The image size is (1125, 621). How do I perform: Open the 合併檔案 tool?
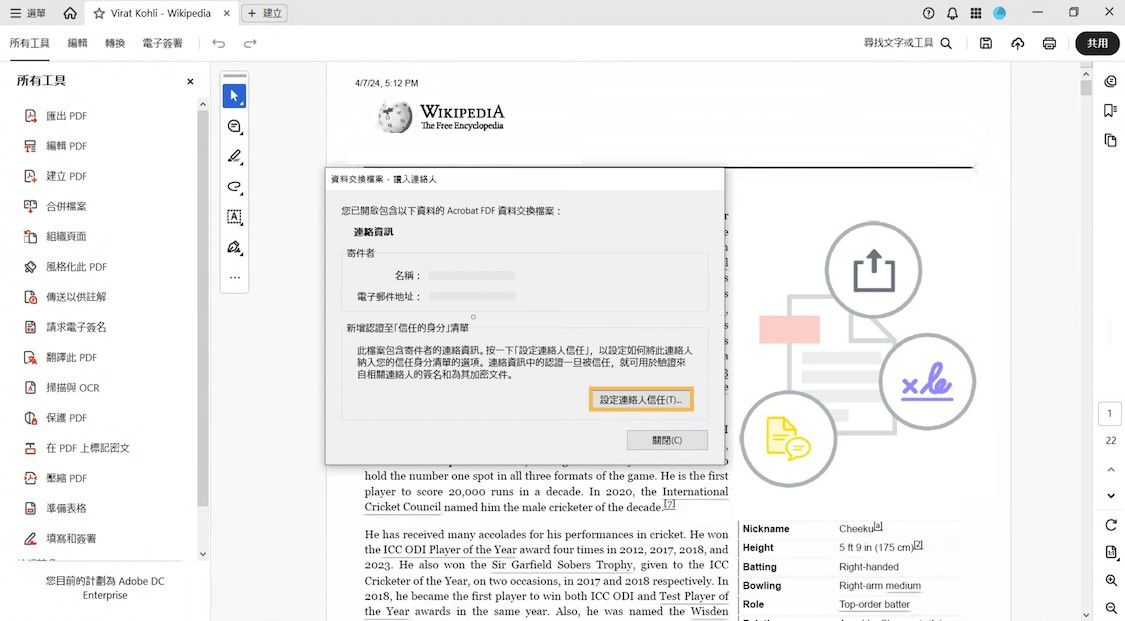click(x=66, y=206)
